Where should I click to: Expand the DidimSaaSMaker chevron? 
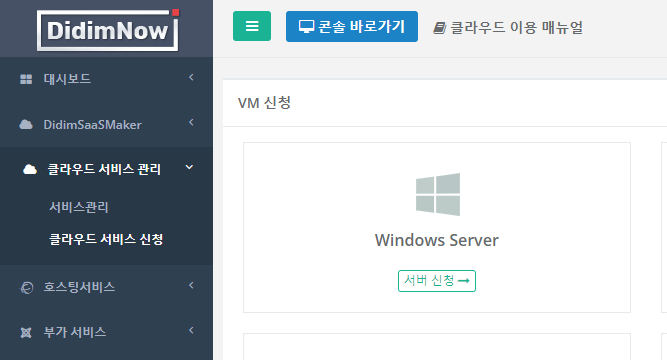click(191, 123)
